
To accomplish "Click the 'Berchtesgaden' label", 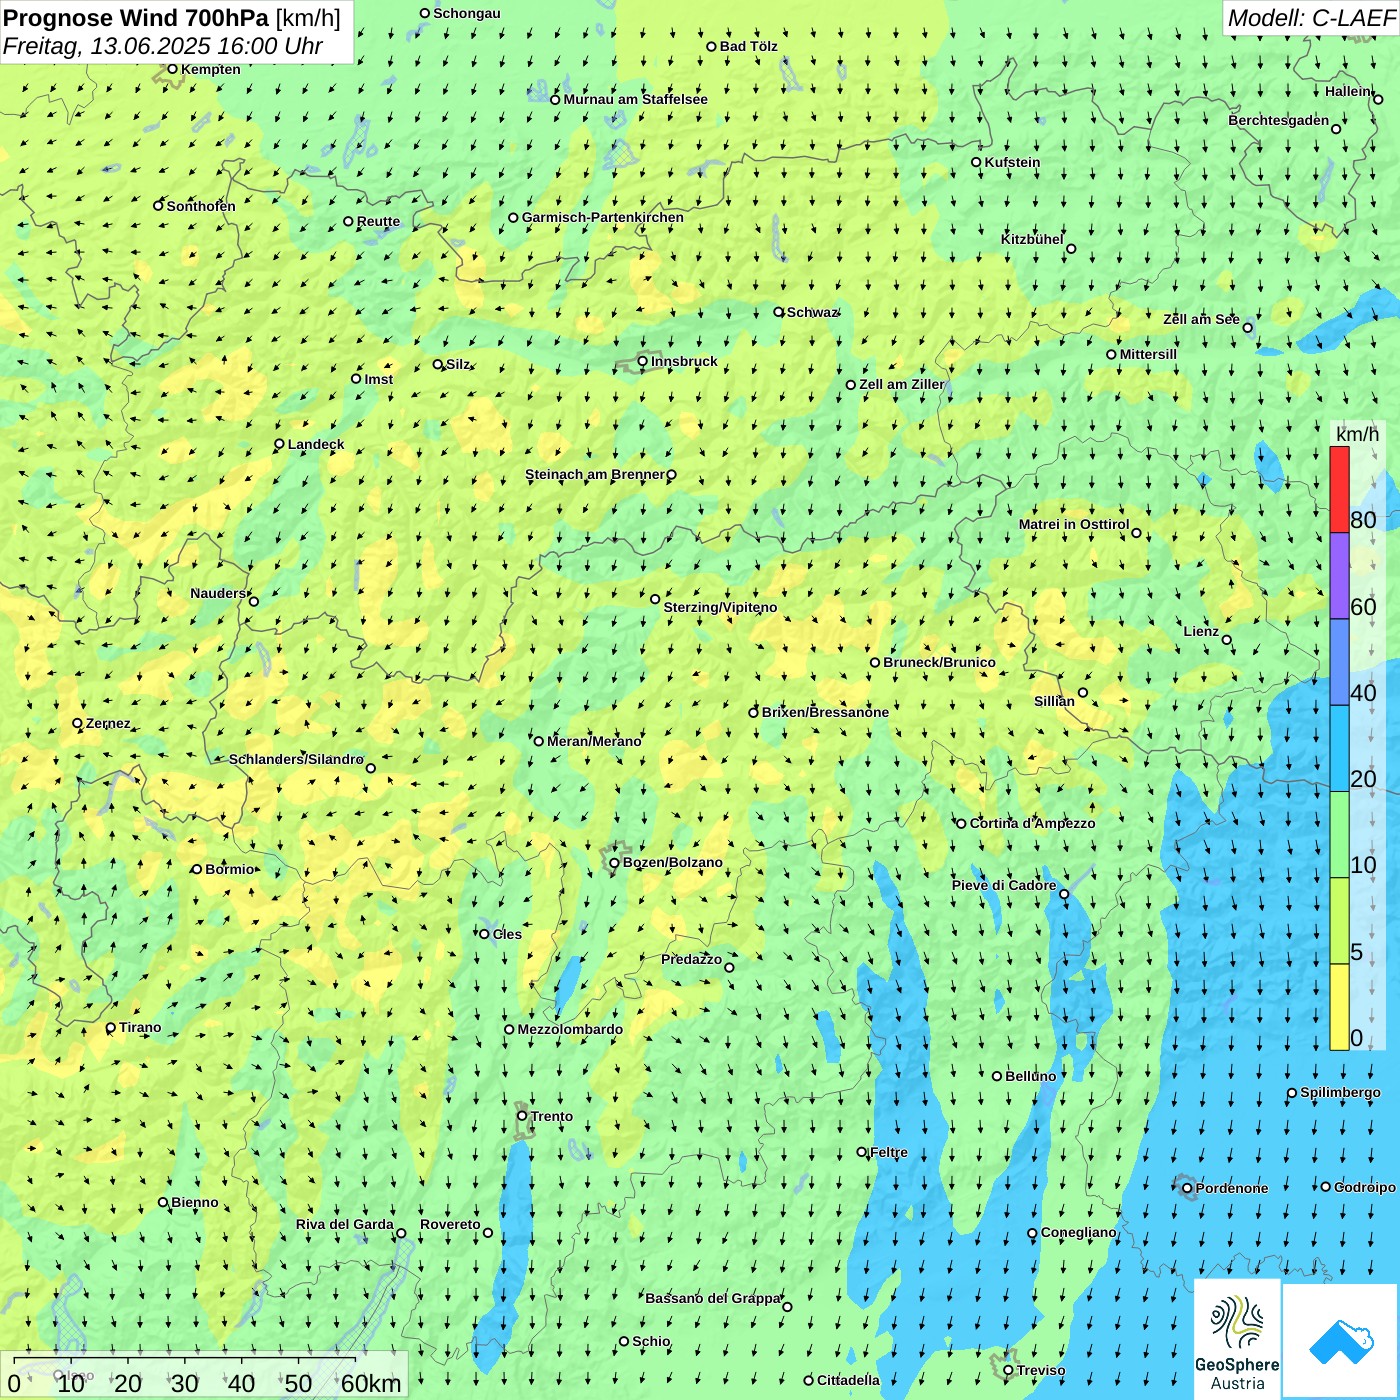I will (x=1279, y=120).
